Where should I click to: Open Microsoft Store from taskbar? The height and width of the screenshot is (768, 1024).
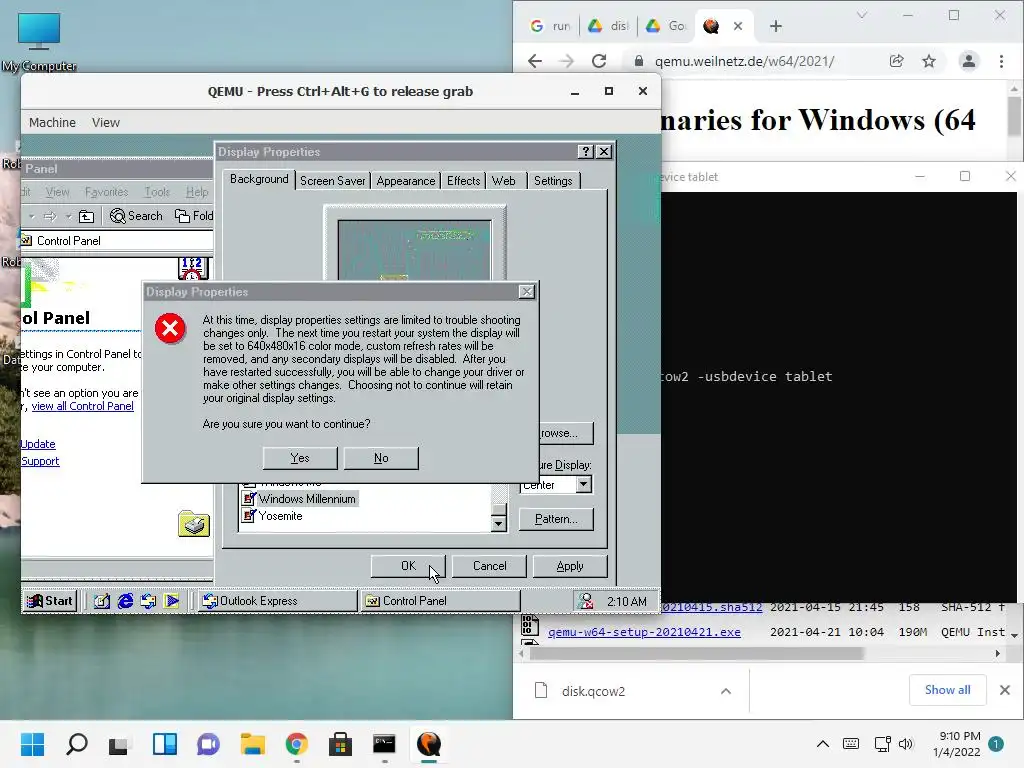tap(340, 744)
